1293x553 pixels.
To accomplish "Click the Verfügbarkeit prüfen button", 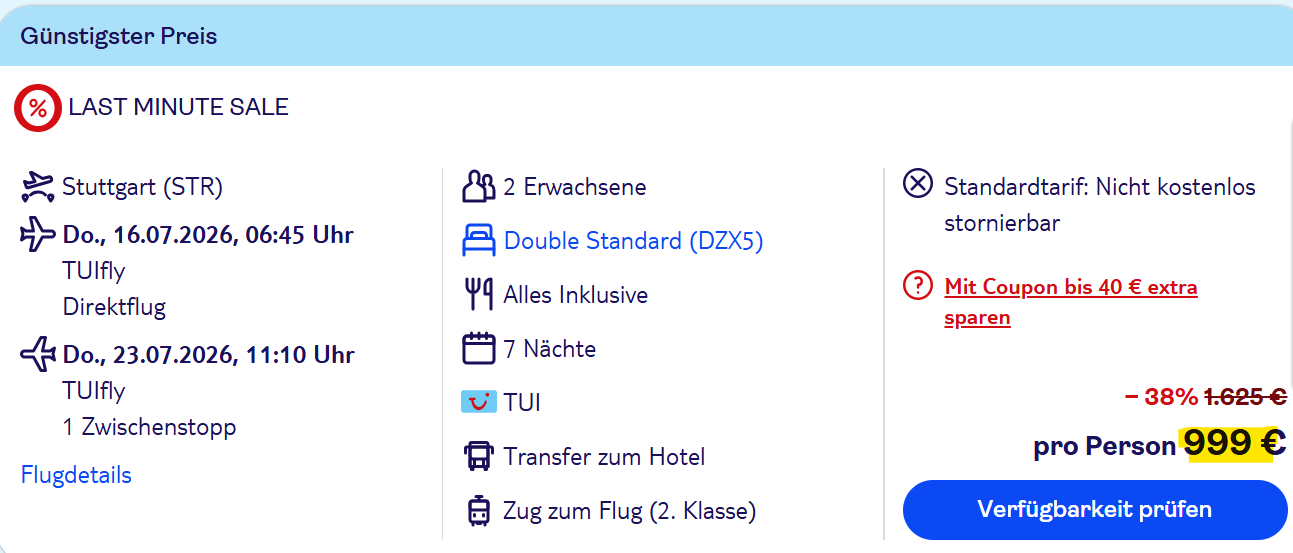I will [1095, 510].
